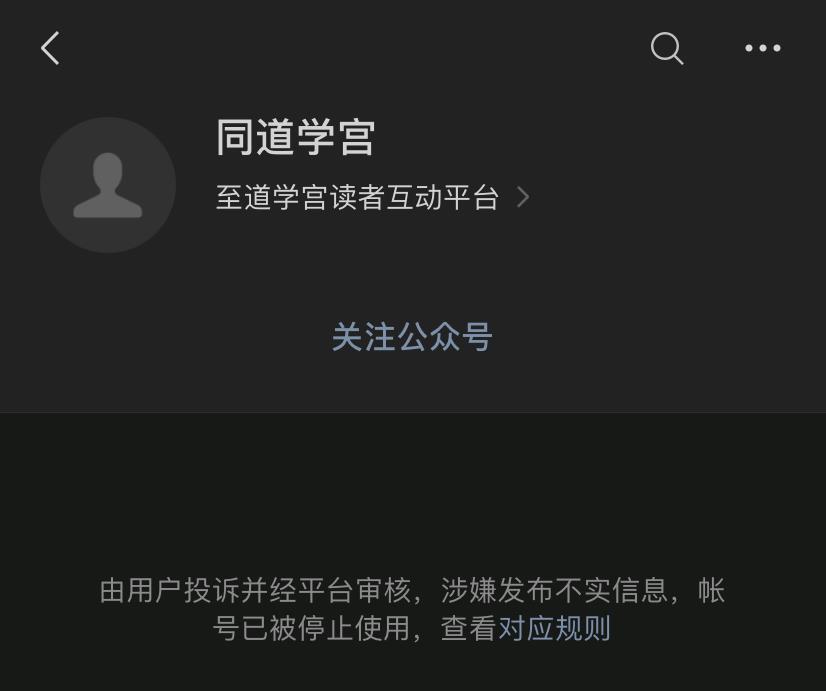The width and height of the screenshot is (826, 691).
Task: Go back using the left arrow icon
Action: click(50, 48)
